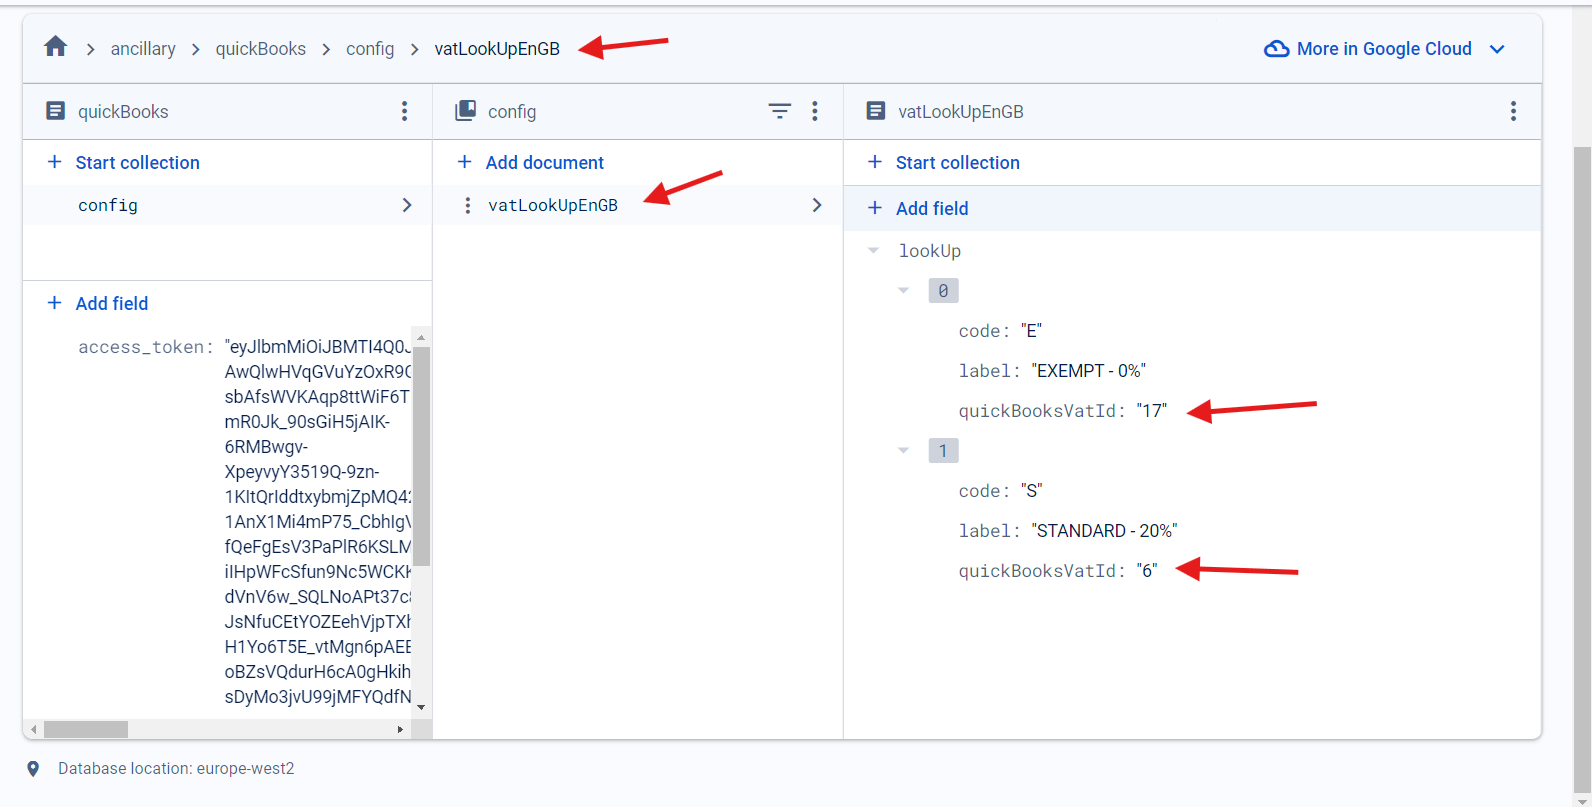The height and width of the screenshot is (807, 1592).
Task: Click the access_token vertical scrollbar thumb
Action: click(422, 456)
